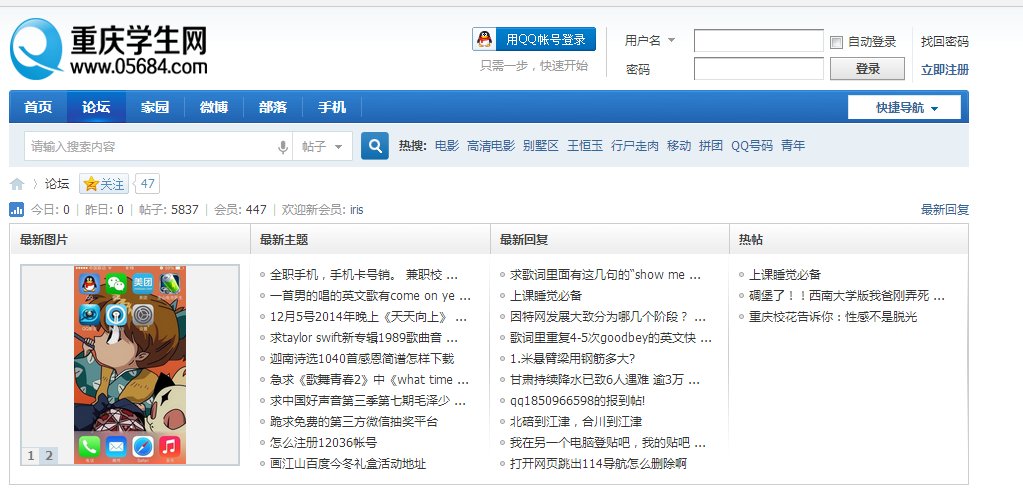This screenshot has width=1023, height=488.
Task: Click hot search term 高清电影
Action: 491,145
